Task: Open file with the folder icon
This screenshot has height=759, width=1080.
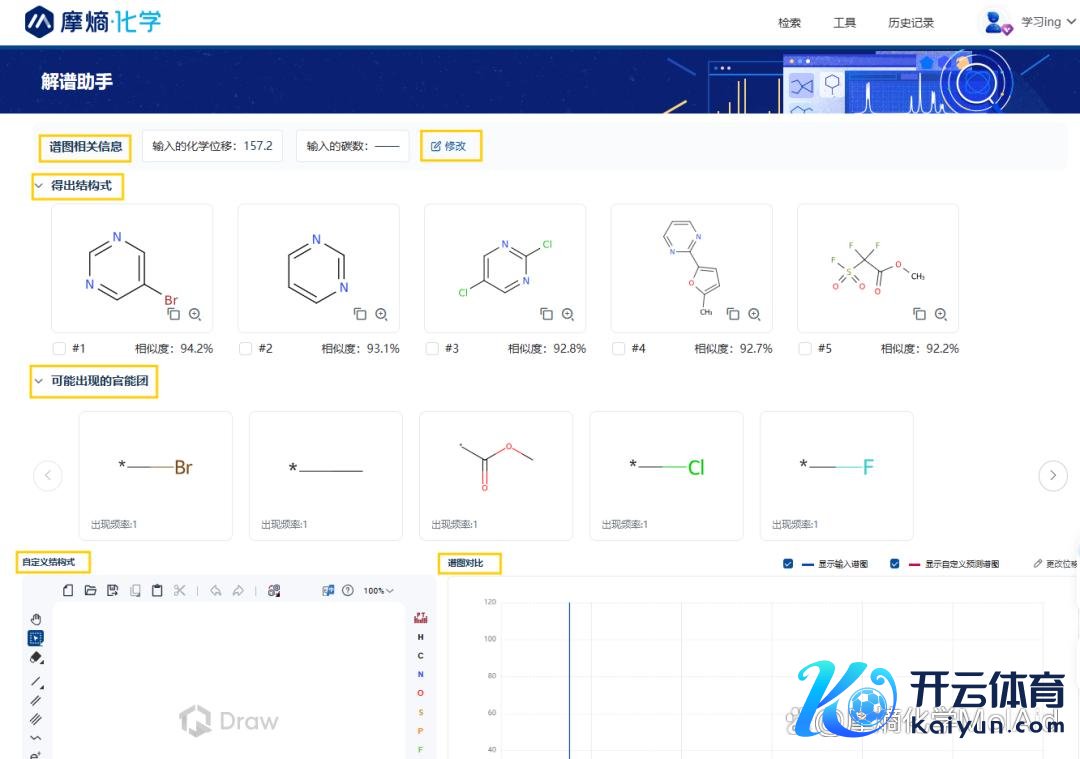Action: pos(90,591)
